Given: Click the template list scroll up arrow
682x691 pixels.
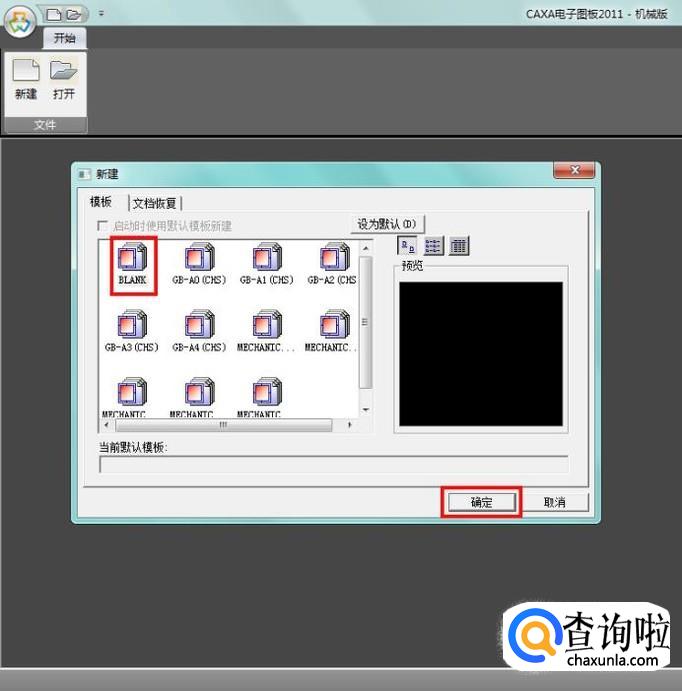Looking at the screenshot, I should click(x=366, y=249).
